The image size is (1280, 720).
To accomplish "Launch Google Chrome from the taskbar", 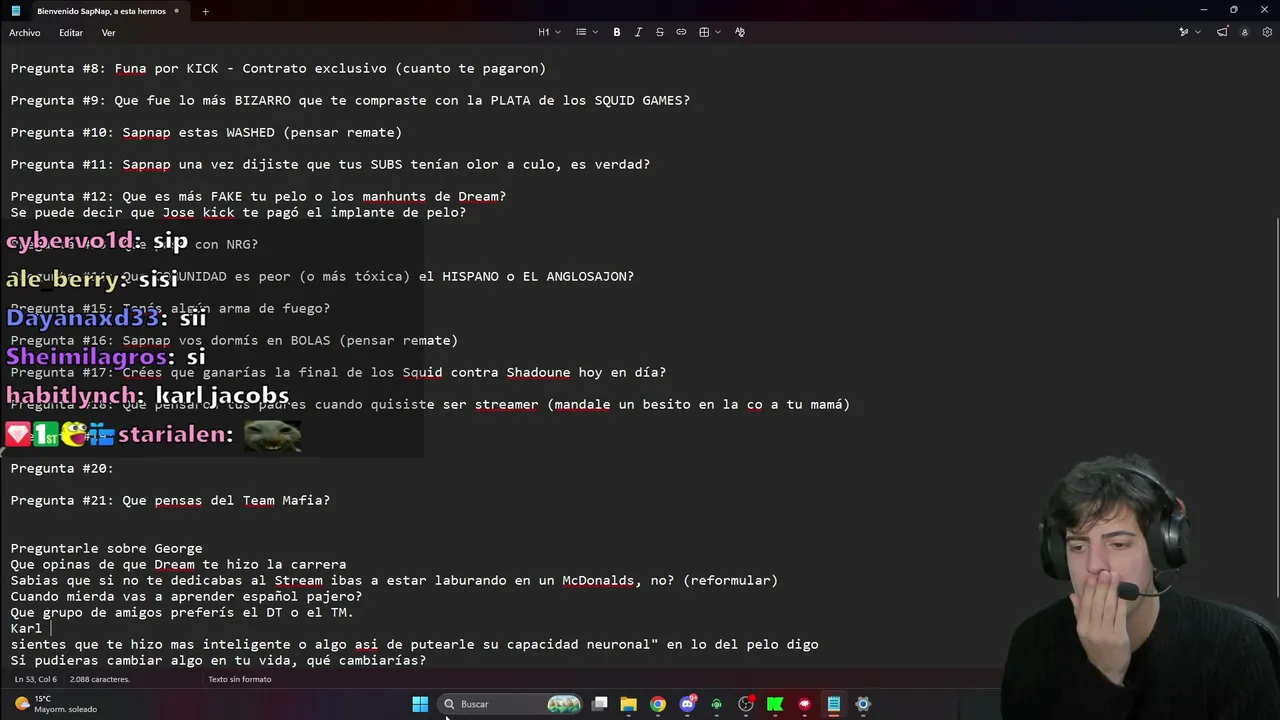I will [x=658, y=704].
